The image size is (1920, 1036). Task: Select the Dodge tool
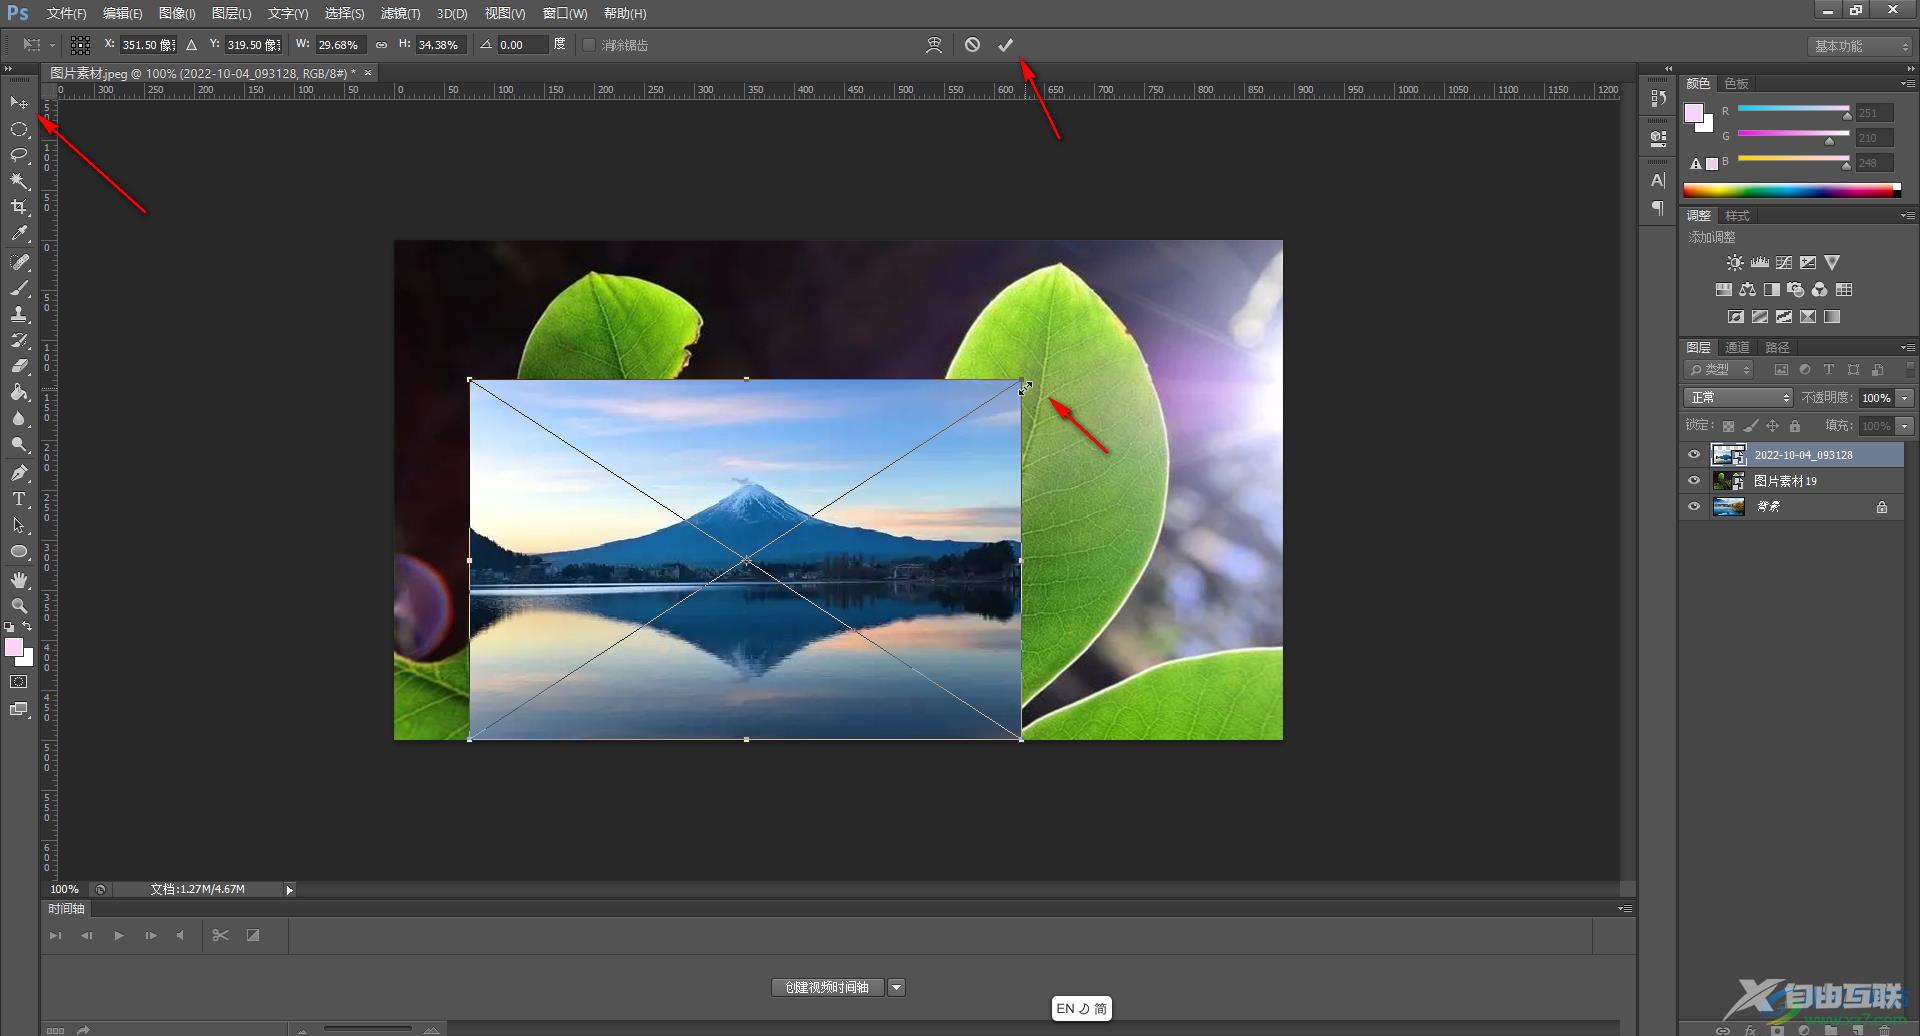click(x=19, y=445)
